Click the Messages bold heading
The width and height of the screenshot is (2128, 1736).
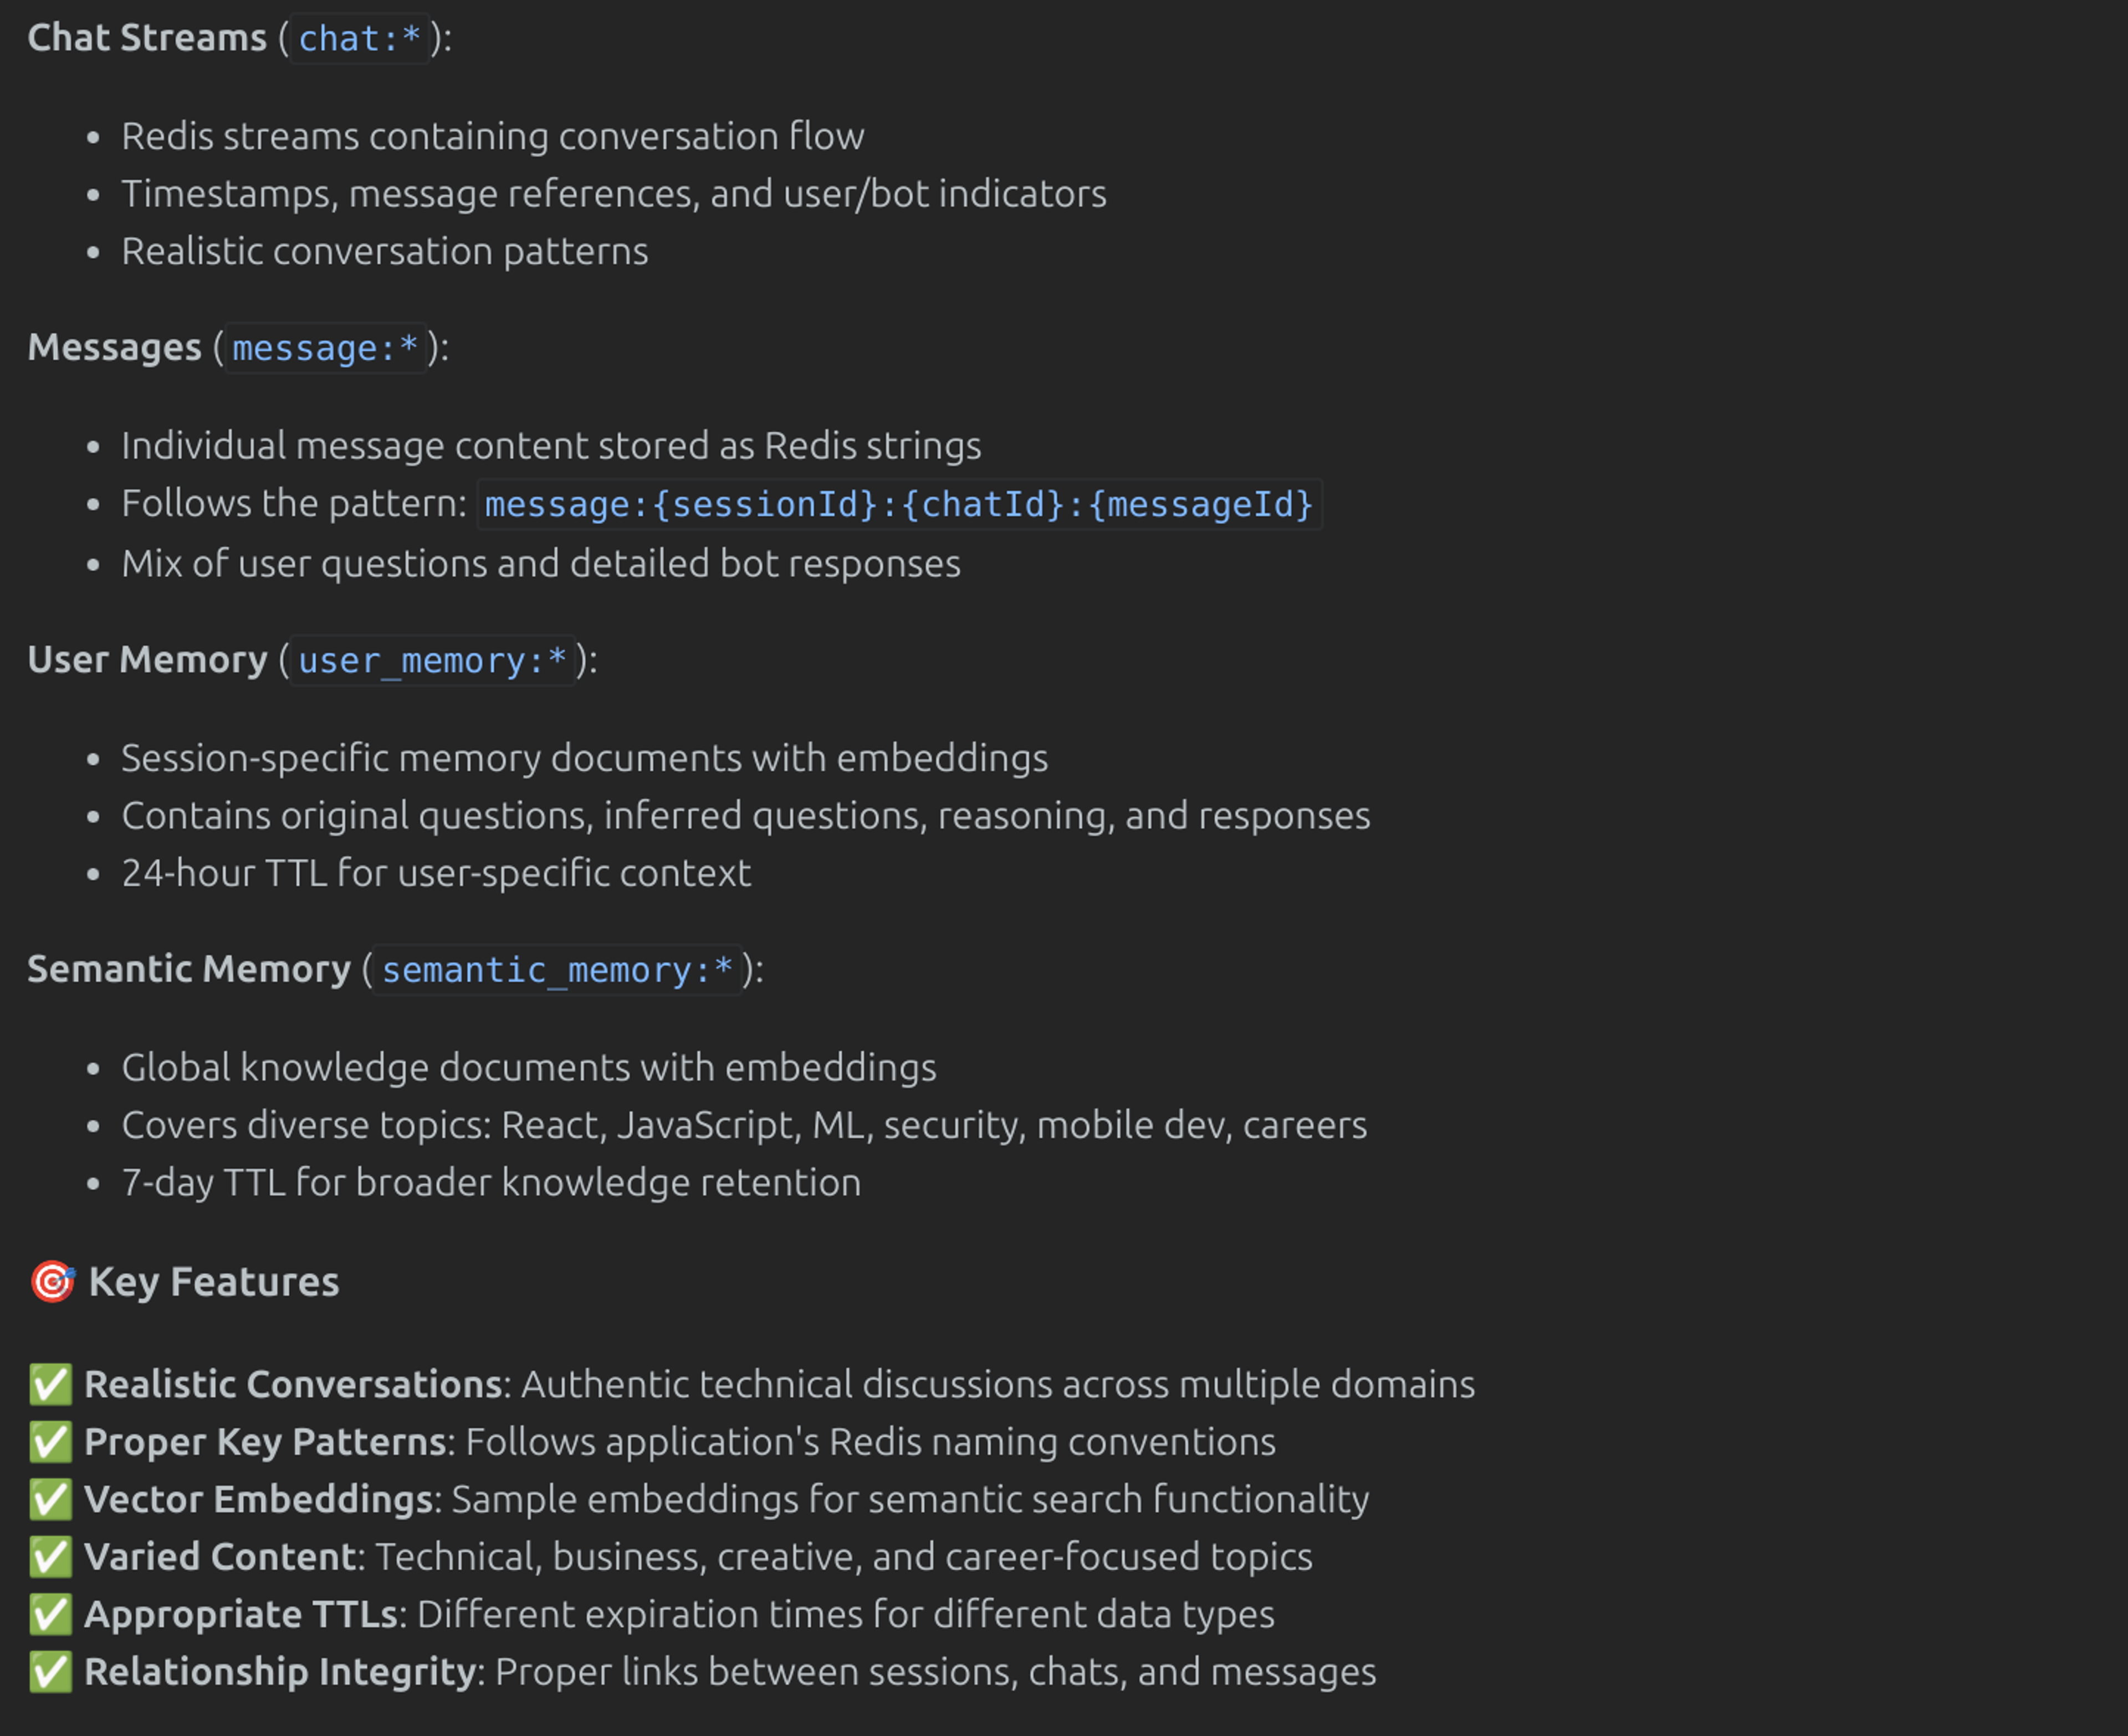pos(114,348)
